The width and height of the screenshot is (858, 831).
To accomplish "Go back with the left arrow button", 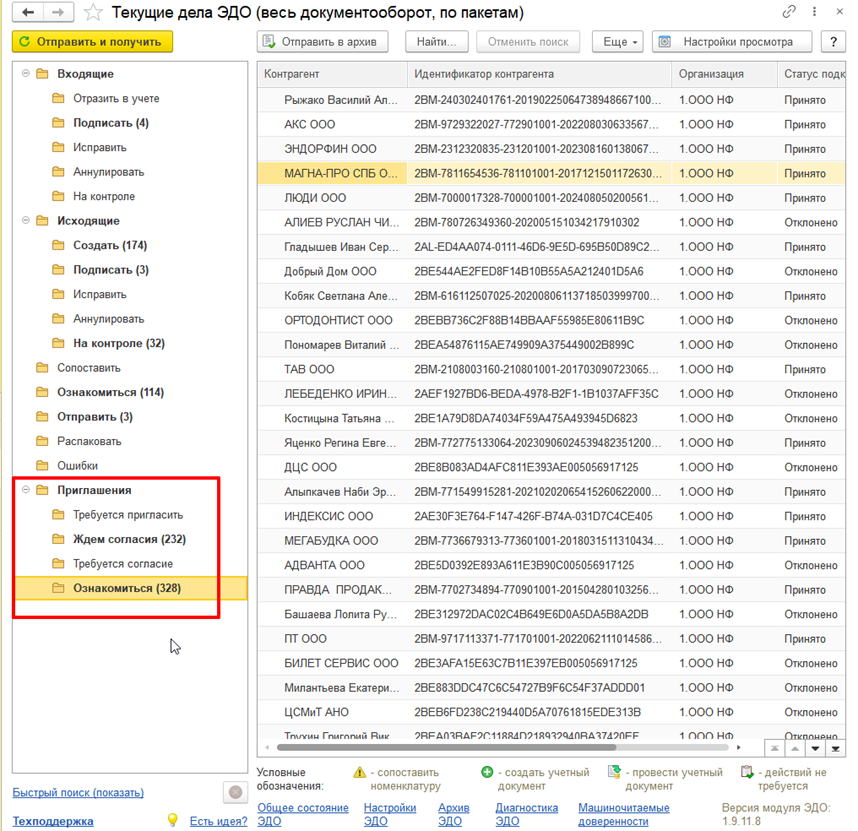I will (x=28, y=12).
